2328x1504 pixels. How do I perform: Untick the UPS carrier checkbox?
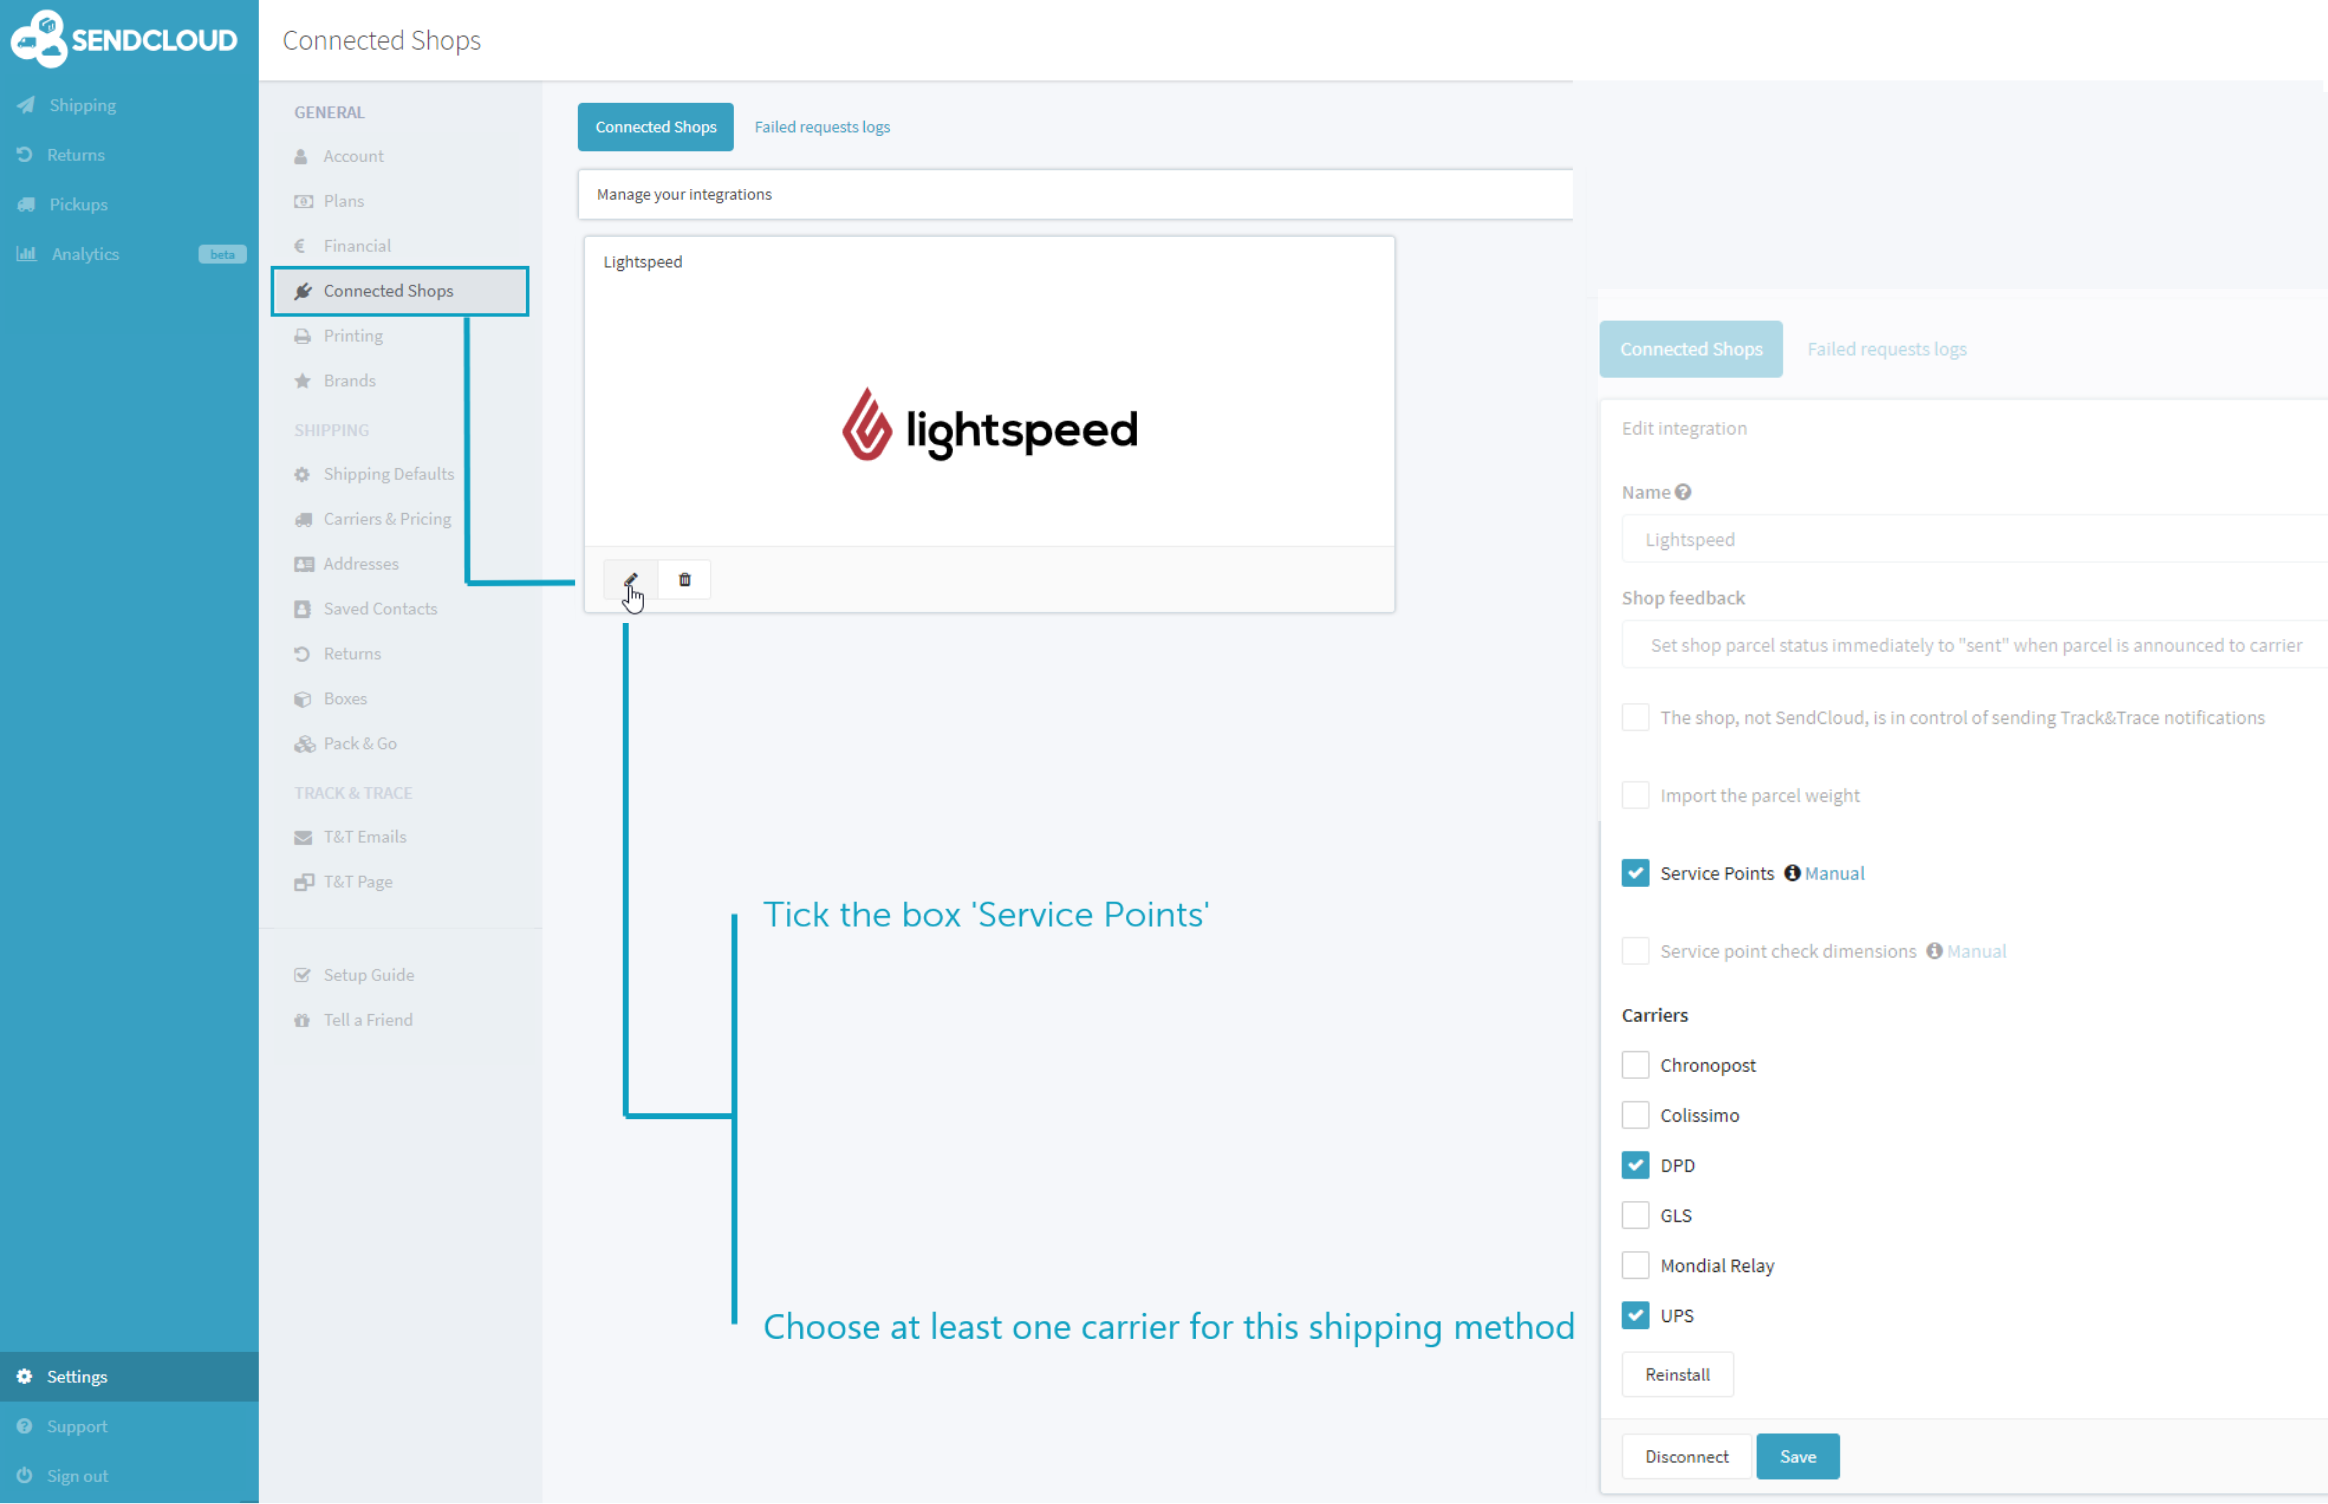pyautogui.click(x=1635, y=1315)
